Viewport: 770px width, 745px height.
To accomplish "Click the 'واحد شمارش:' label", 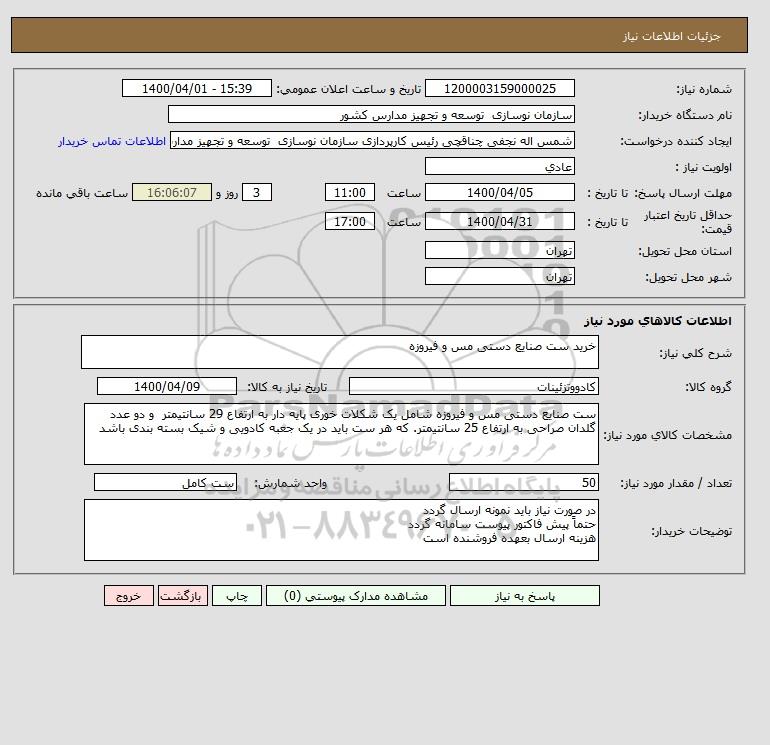I will pyautogui.click(x=290, y=483).
